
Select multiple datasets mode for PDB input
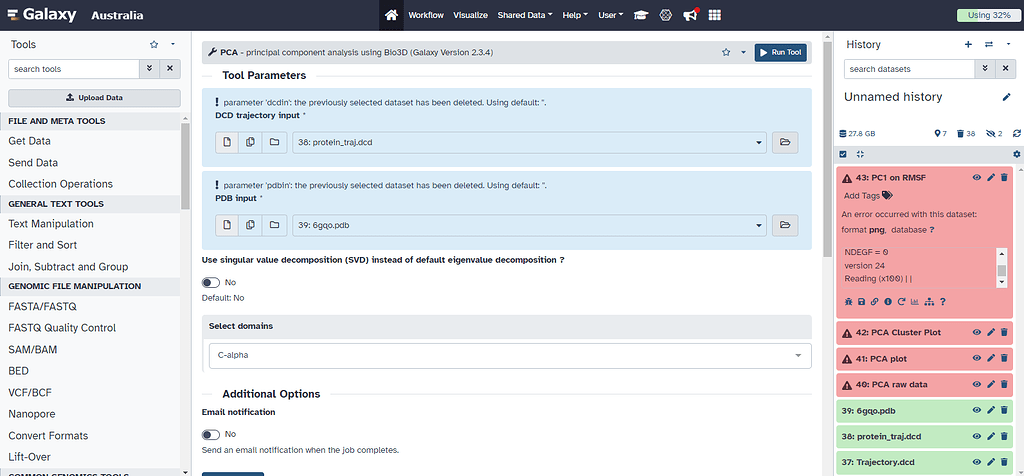[x=250, y=225]
